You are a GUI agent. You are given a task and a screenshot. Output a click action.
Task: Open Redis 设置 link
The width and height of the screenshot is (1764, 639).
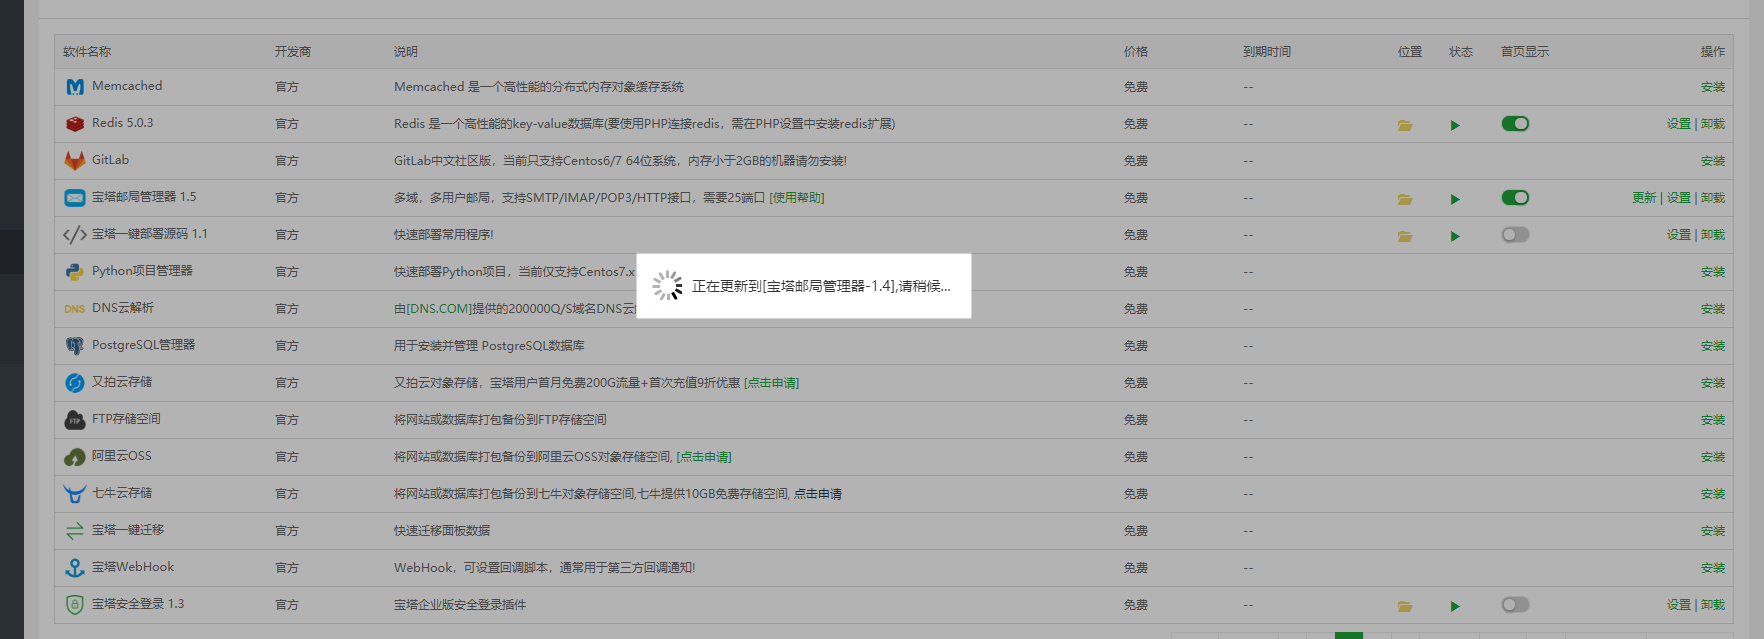click(1679, 124)
